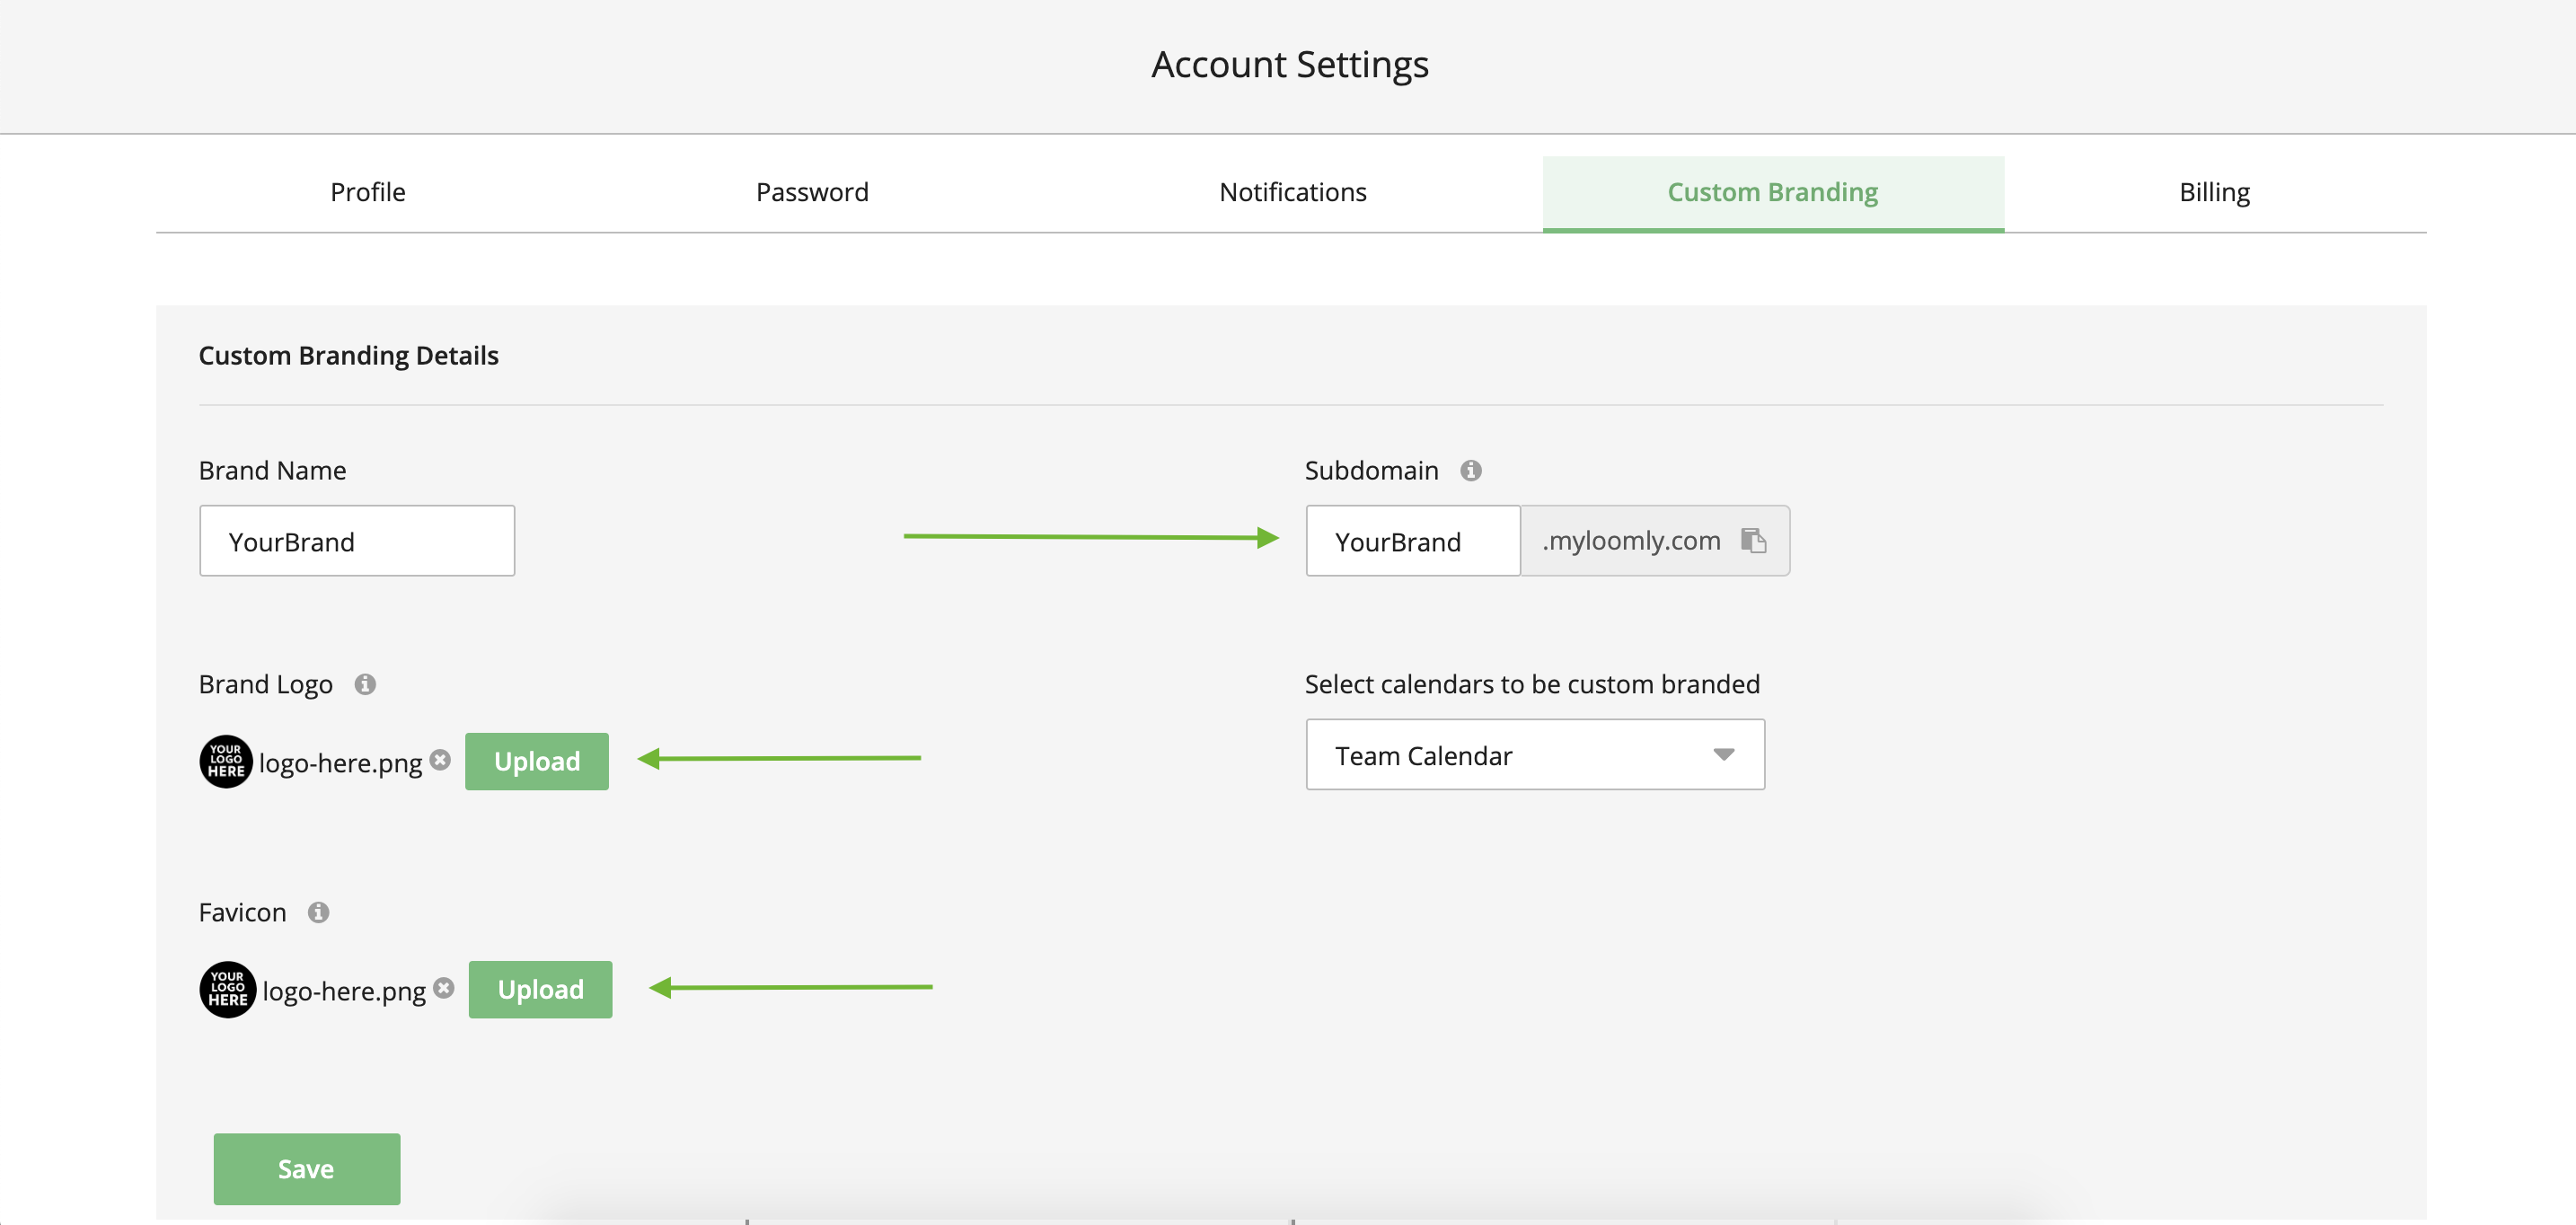Select the Custom Branding tab
Screen dimensions: 2576x1225
pyautogui.click(x=1772, y=192)
